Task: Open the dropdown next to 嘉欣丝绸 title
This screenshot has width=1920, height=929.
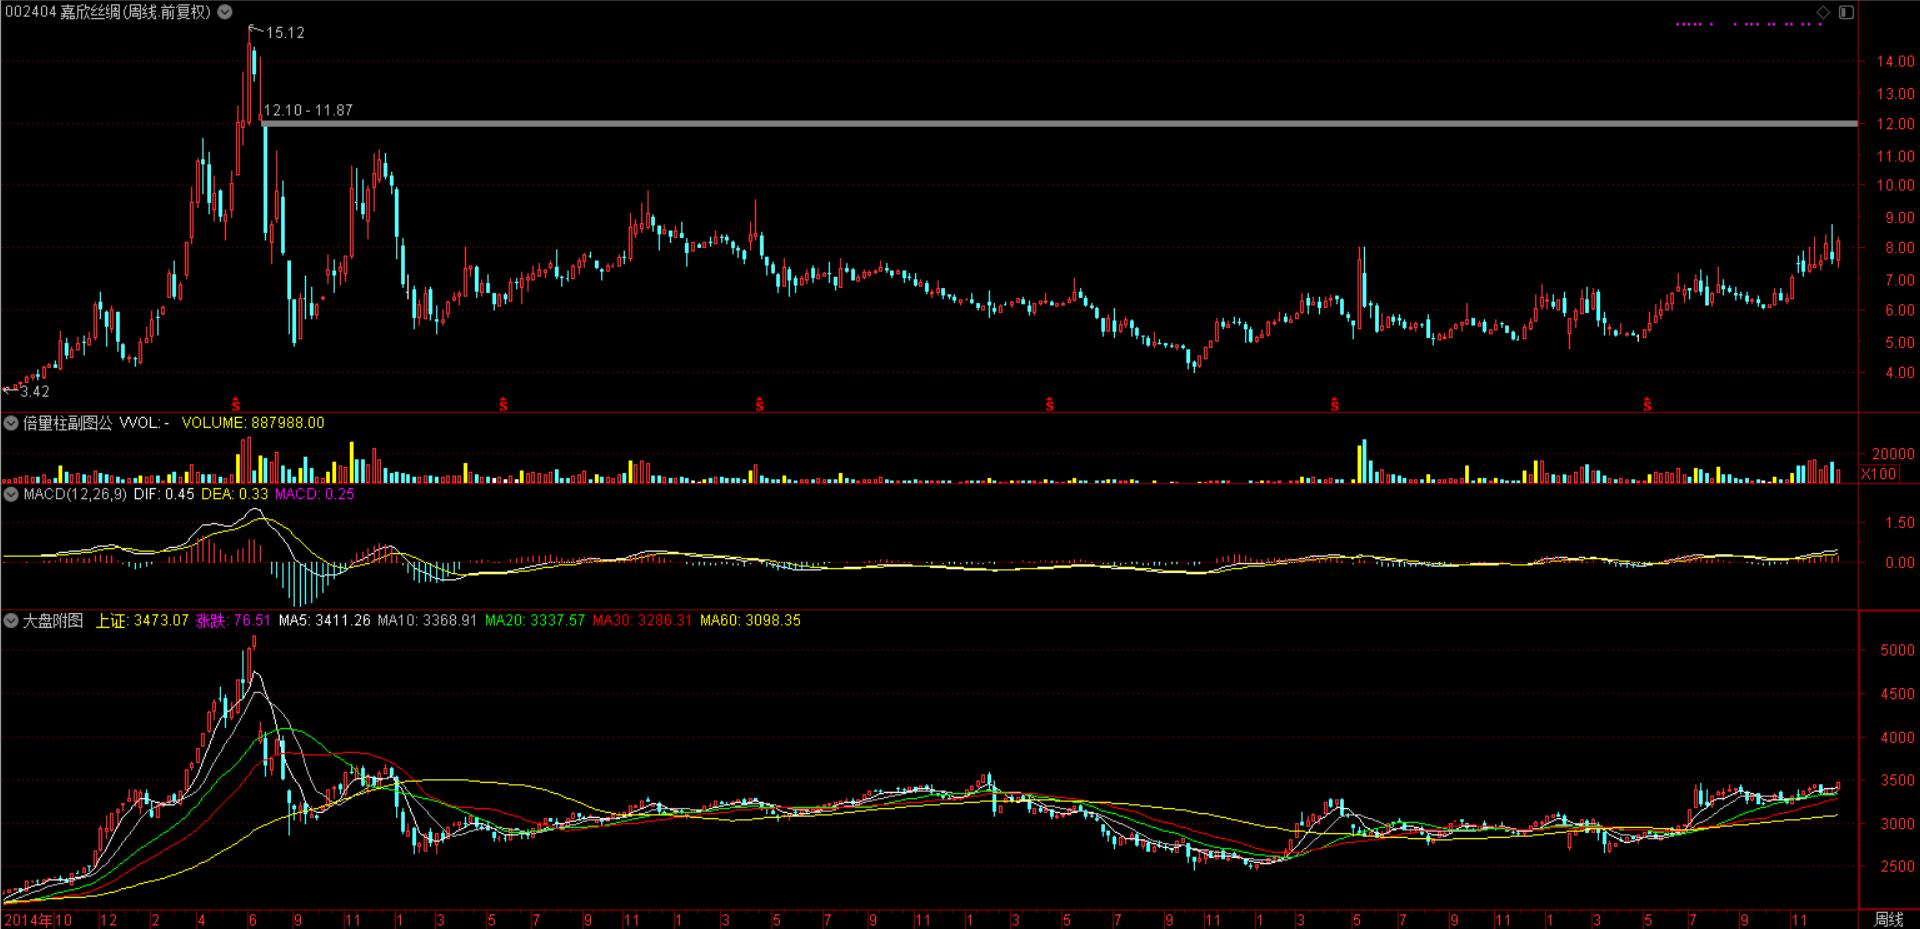Action: pos(225,12)
